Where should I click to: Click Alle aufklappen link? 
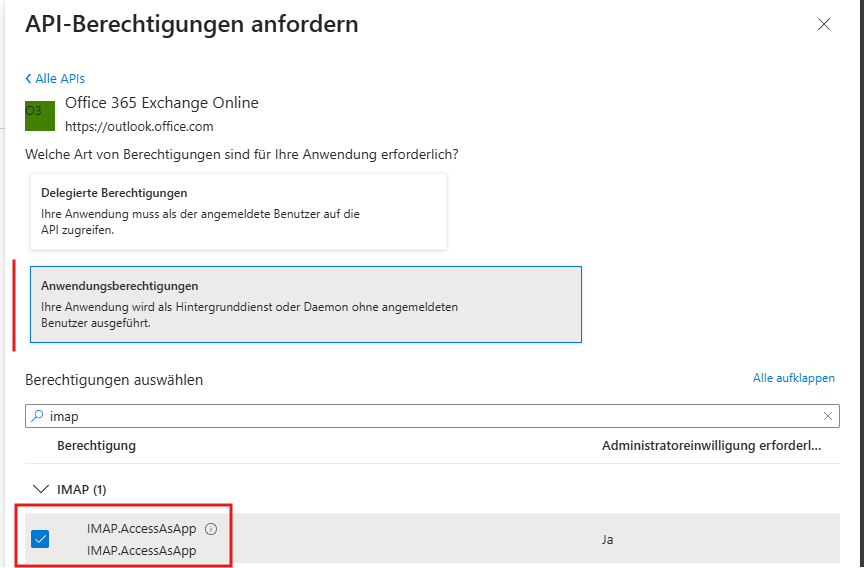click(793, 378)
